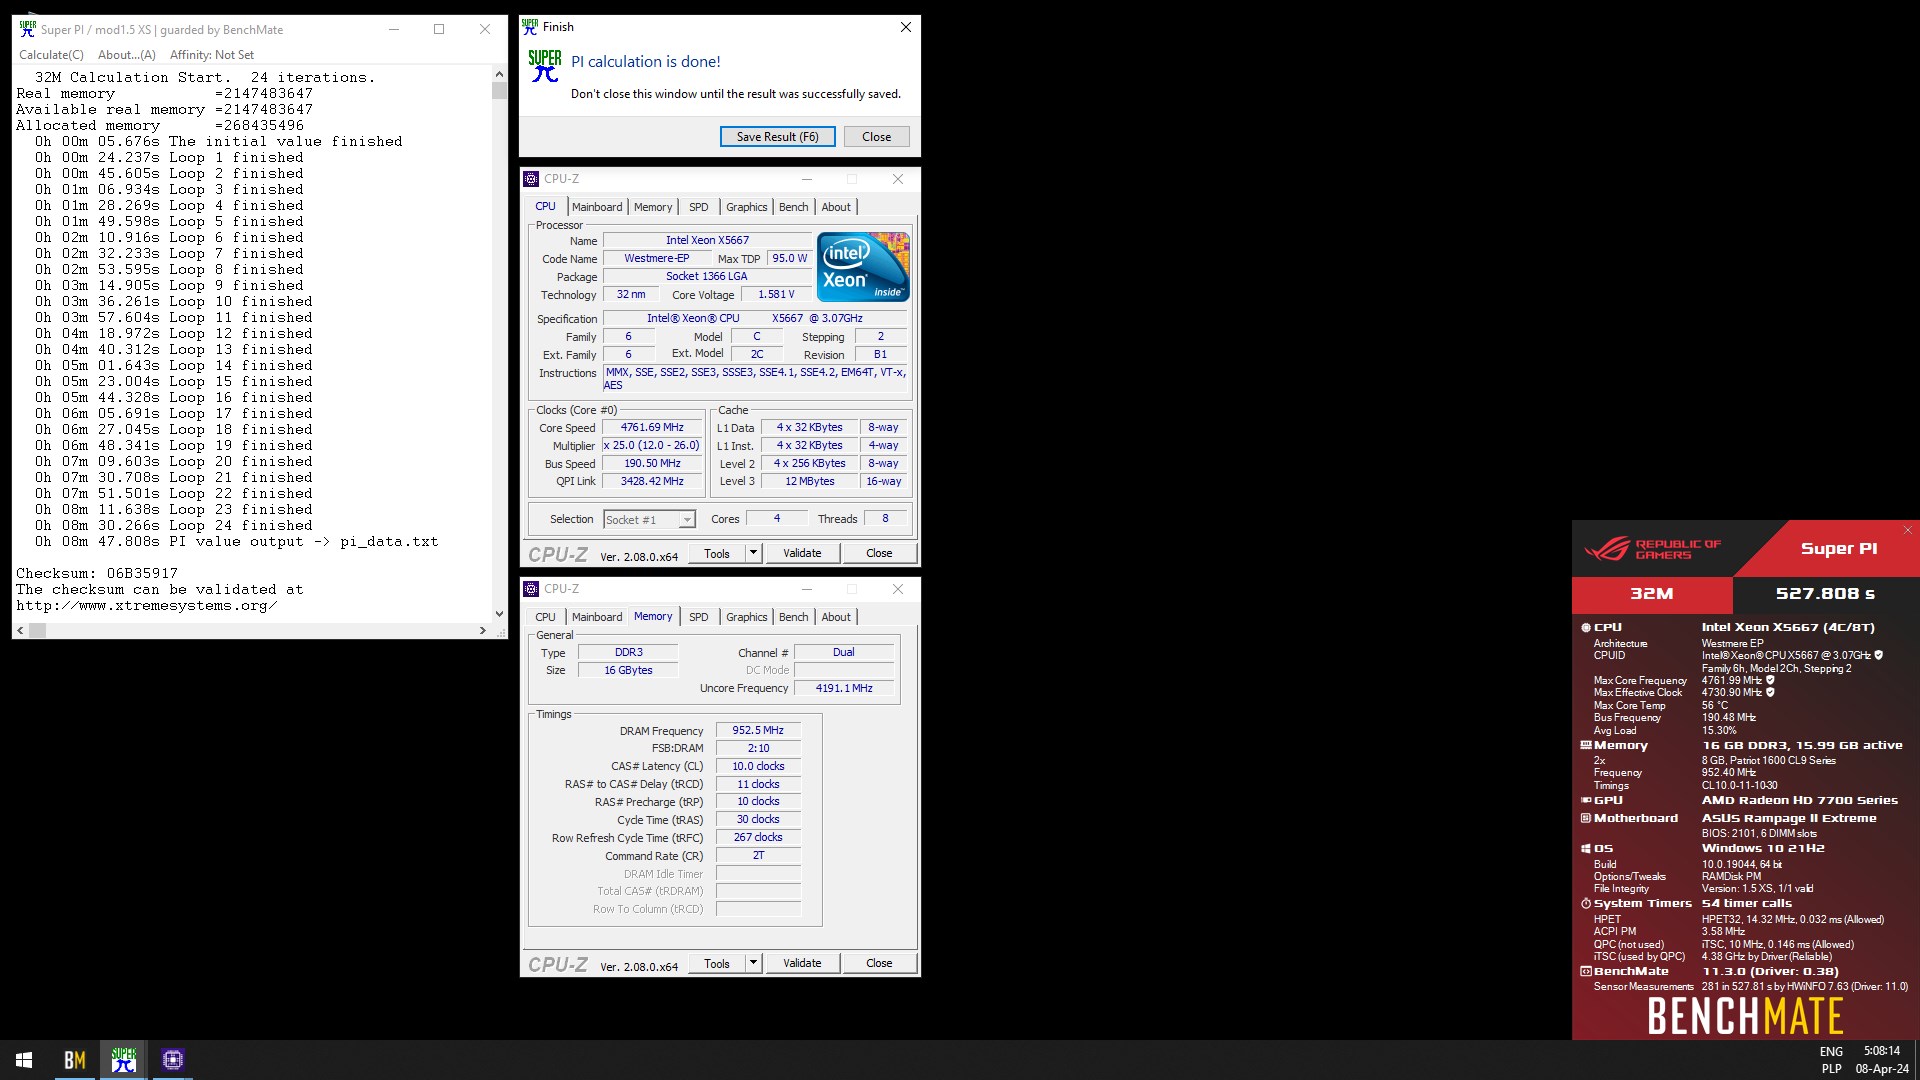The width and height of the screenshot is (1920, 1080).
Task: Open BenchMate from the taskbar
Action: 75,1060
